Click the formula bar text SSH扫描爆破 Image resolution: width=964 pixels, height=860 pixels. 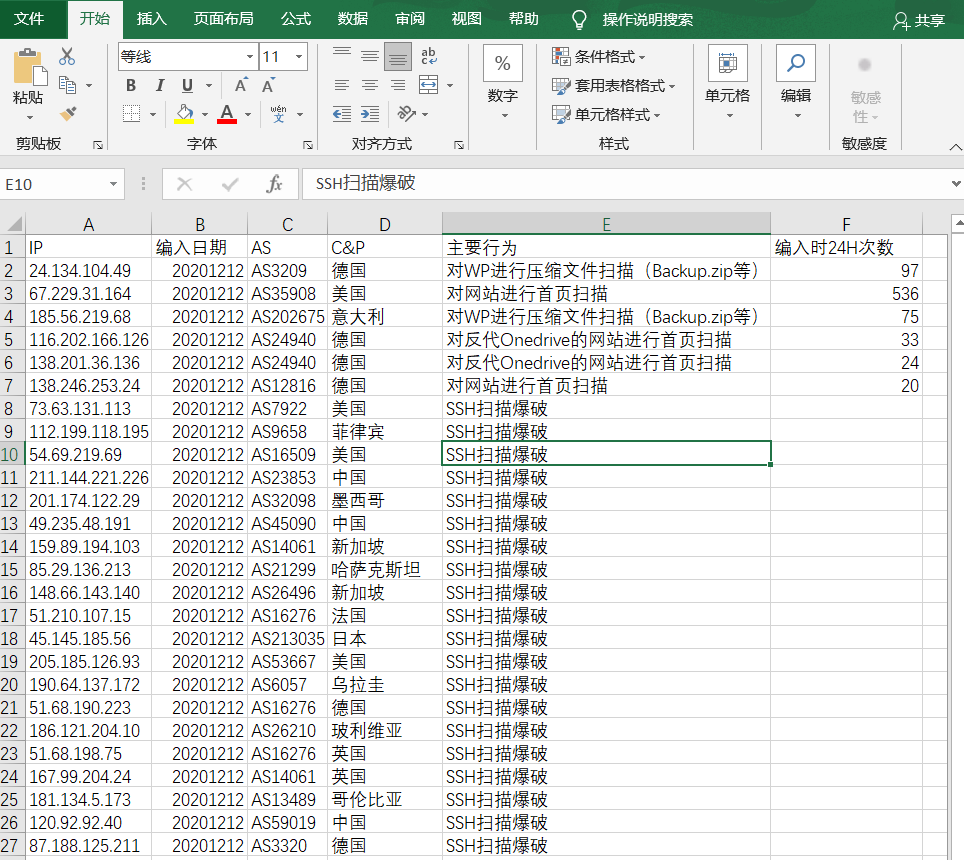(x=365, y=183)
